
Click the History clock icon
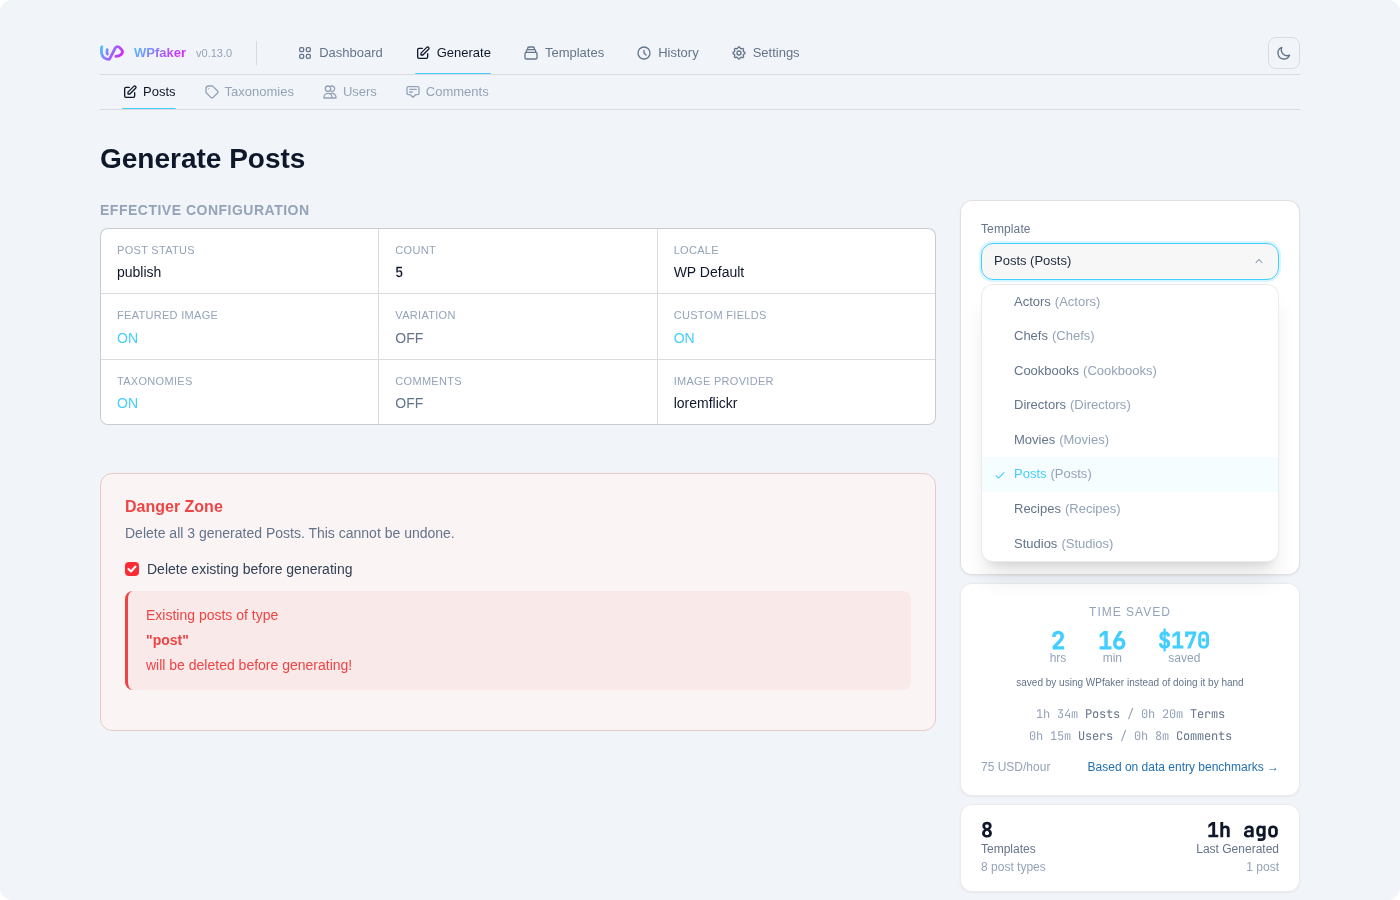point(643,52)
